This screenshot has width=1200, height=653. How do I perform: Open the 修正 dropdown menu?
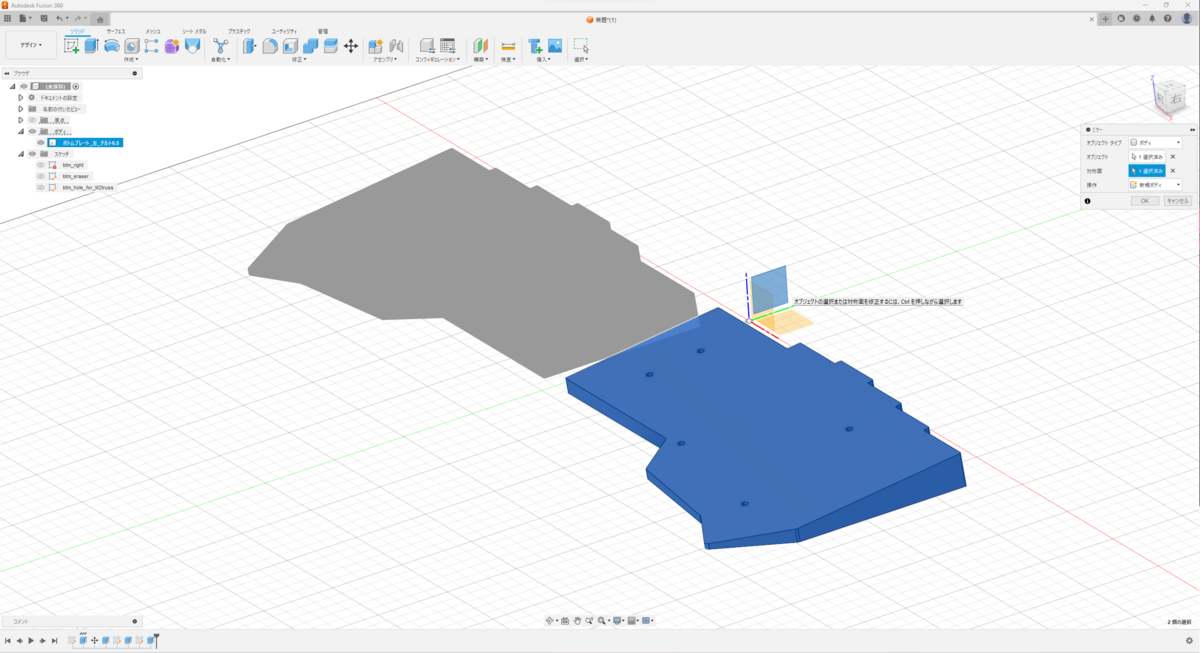tap(299, 59)
